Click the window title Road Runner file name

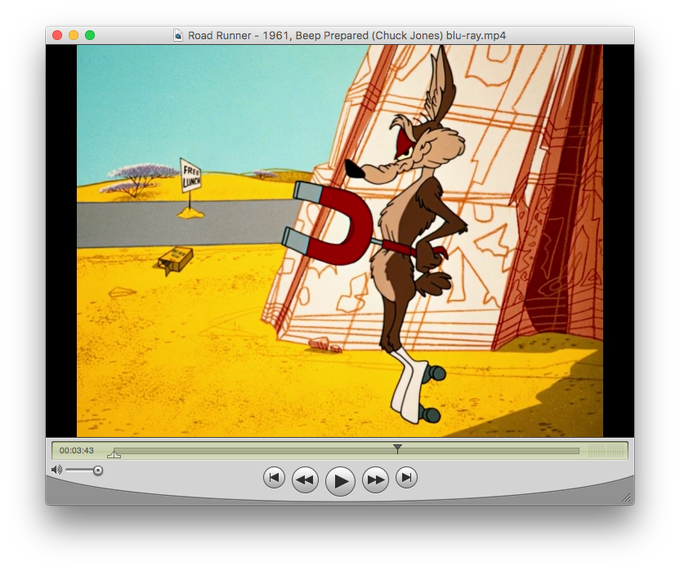[x=347, y=35]
